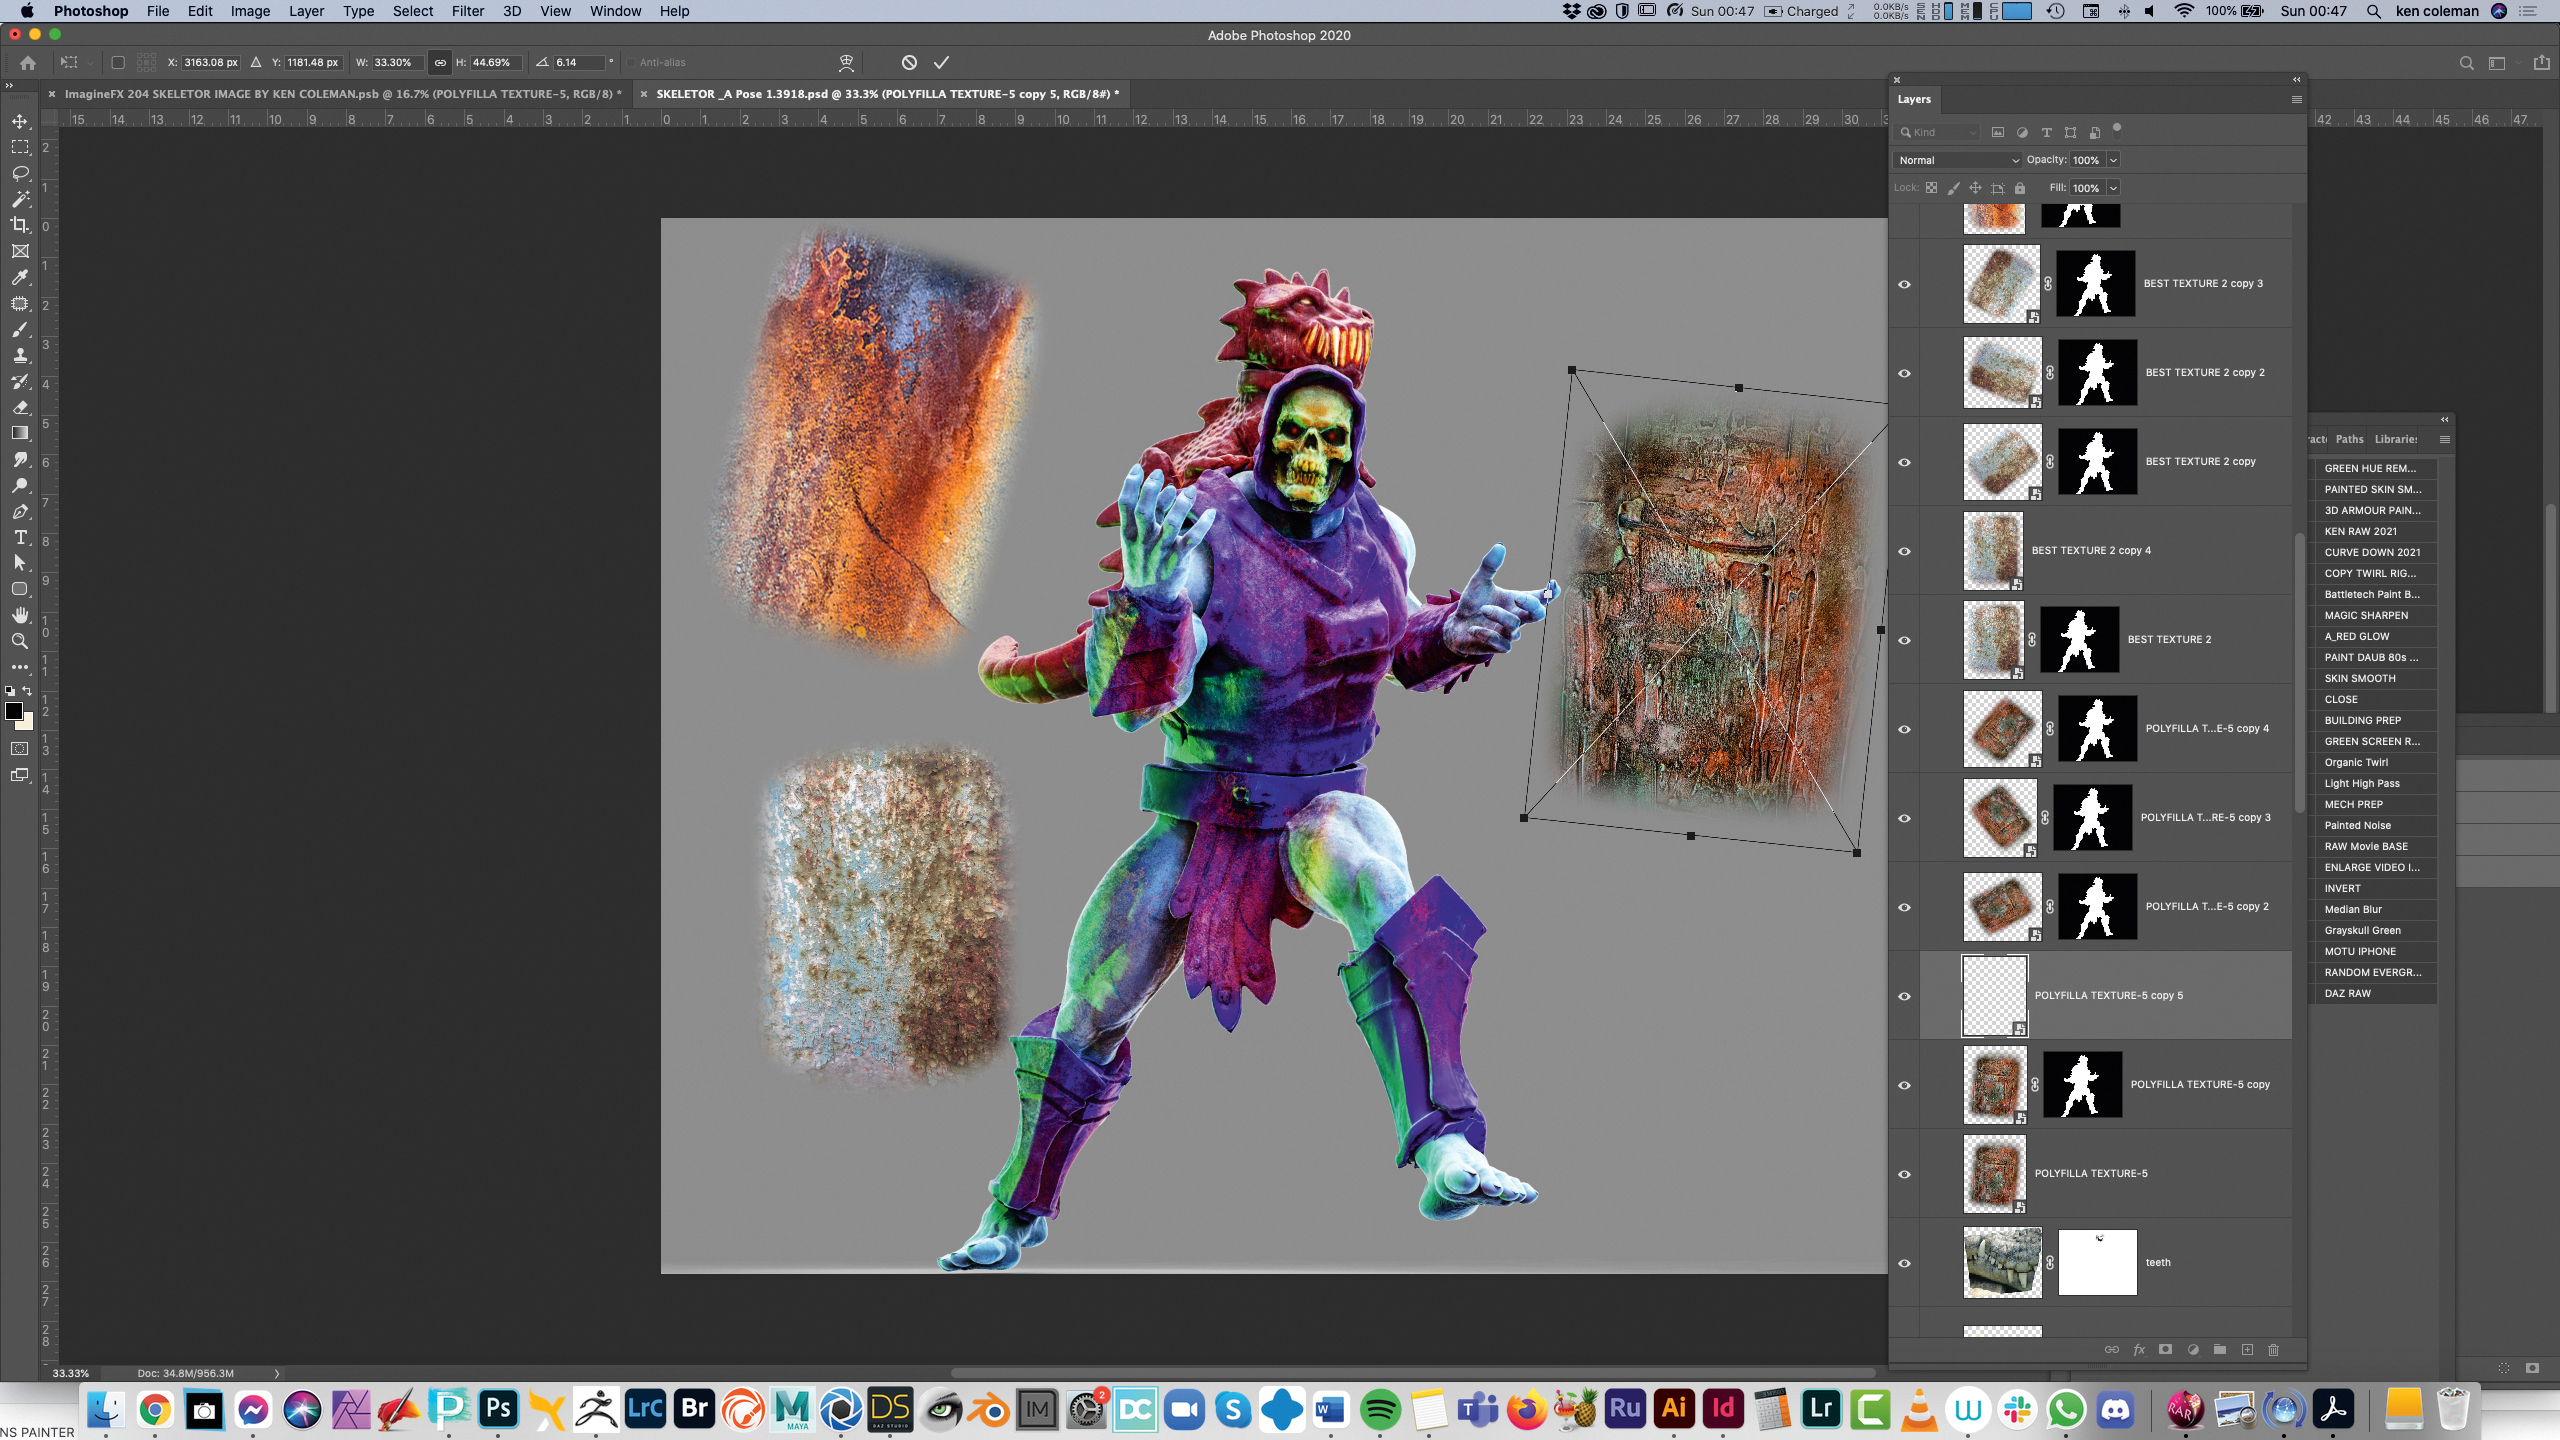The height and width of the screenshot is (1440, 2560).
Task: Open the Opacity slider dropdown arrow
Action: (2113, 160)
